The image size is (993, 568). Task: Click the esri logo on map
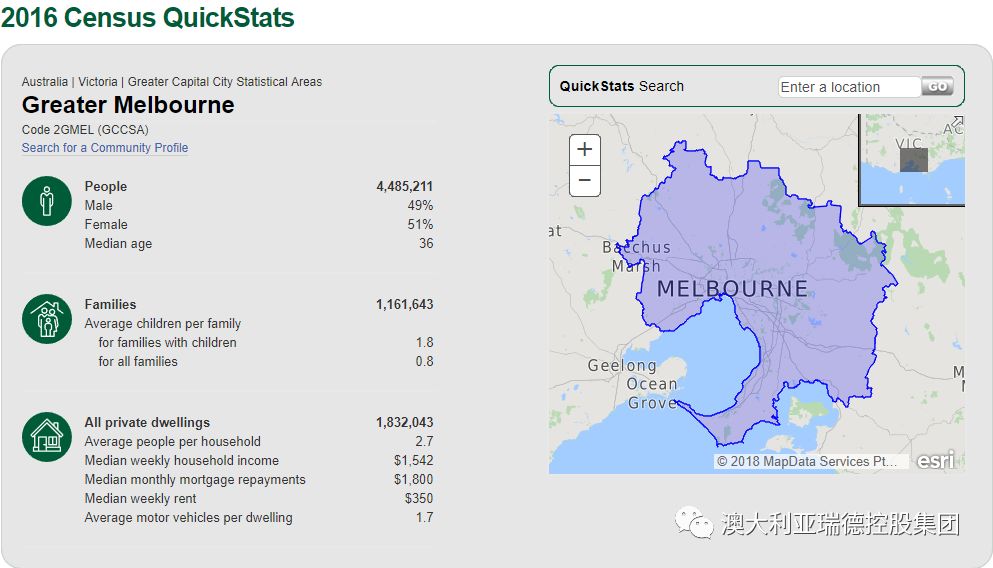point(936,460)
